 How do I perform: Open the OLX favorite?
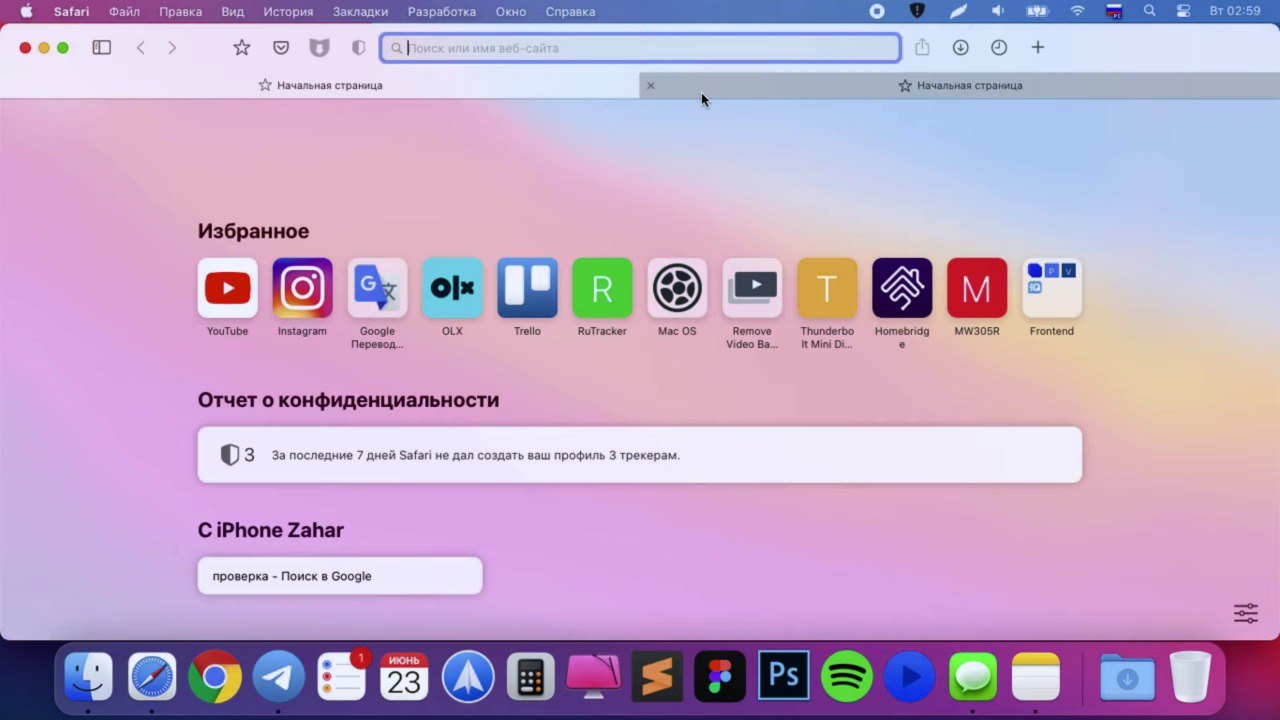[x=452, y=288]
